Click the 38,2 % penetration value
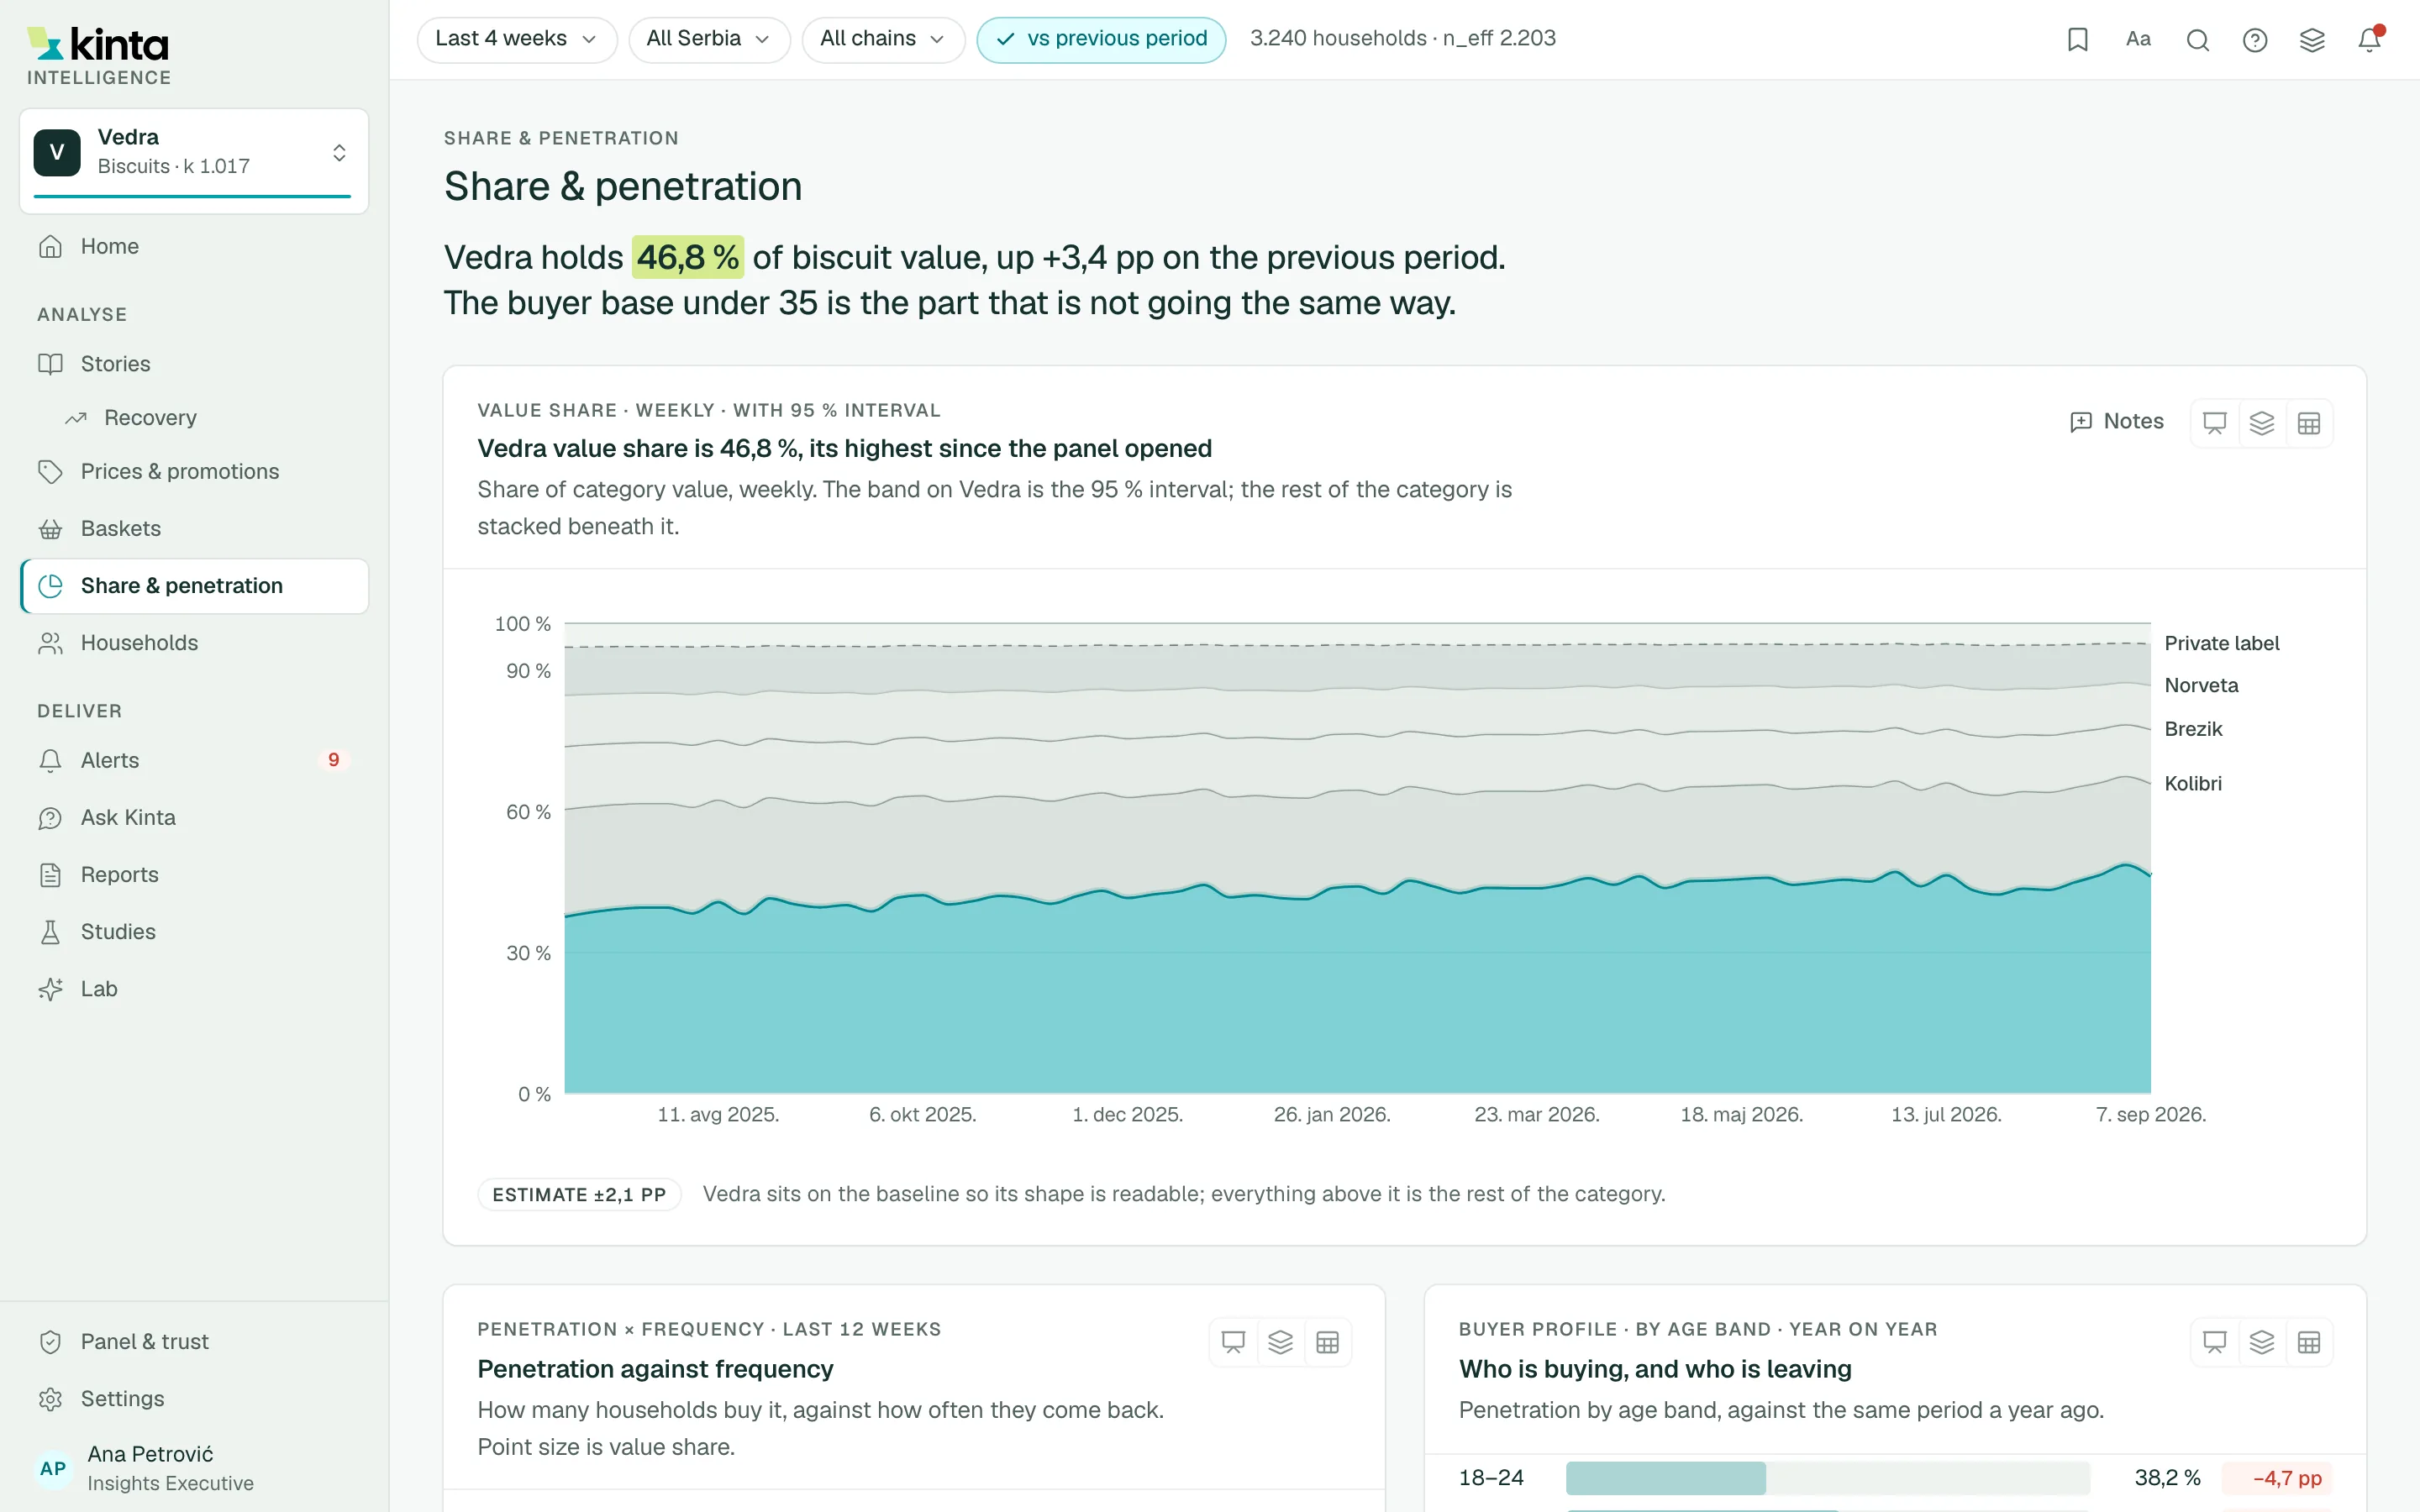 pos(2167,1478)
